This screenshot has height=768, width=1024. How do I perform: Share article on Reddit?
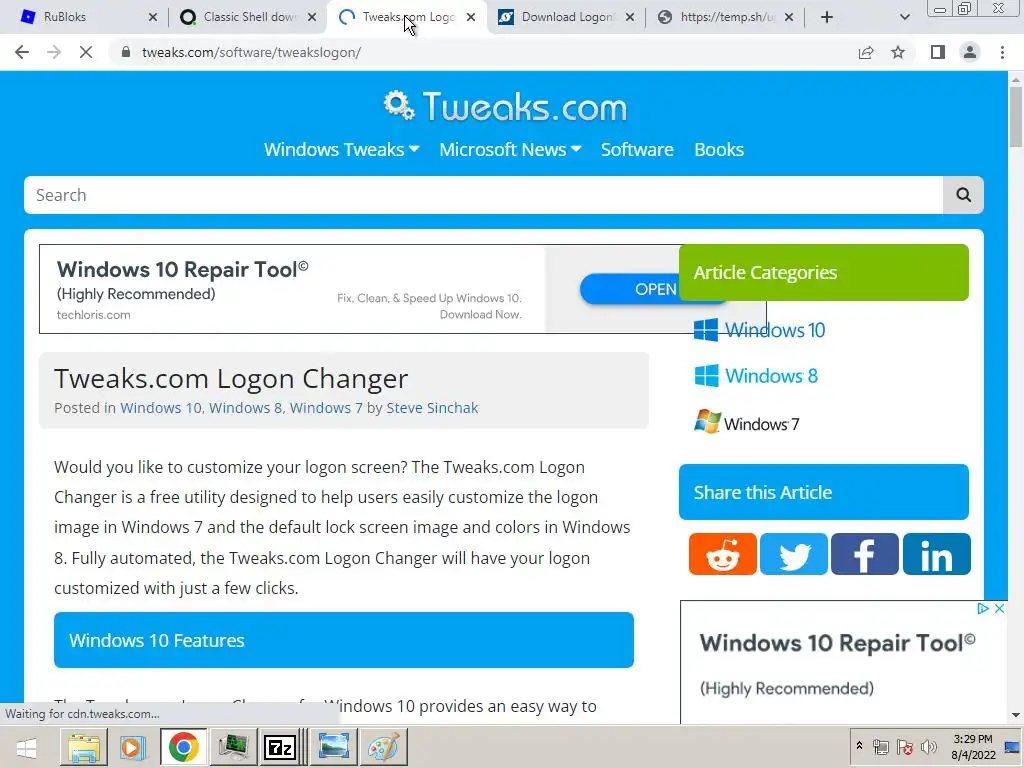pyautogui.click(x=722, y=554)
